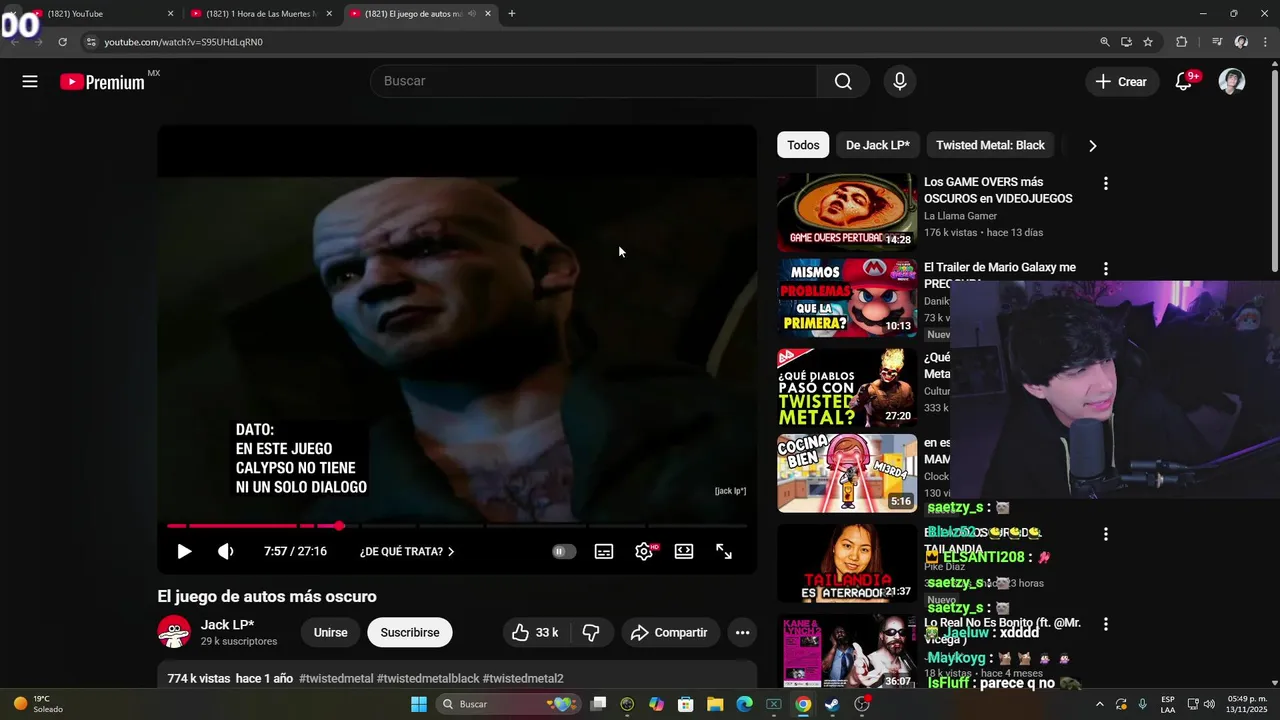Open Steam from the taskbar
Image resolution: width=1280 pixels, height=720 pixels.
pyautogui.click(x=832, y=704)
